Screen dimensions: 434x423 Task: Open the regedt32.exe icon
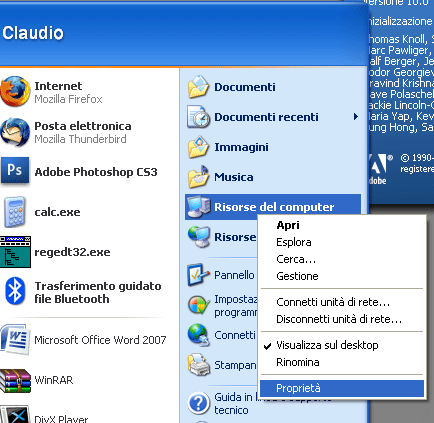[15, 252]
